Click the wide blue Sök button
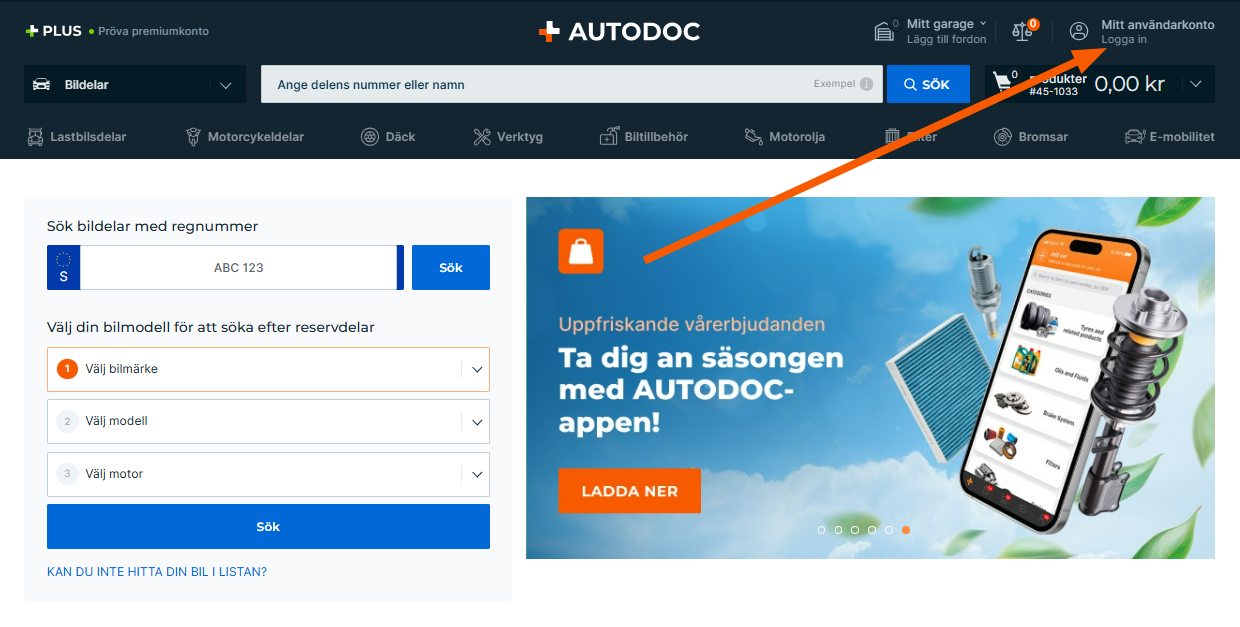 point(268,526)
